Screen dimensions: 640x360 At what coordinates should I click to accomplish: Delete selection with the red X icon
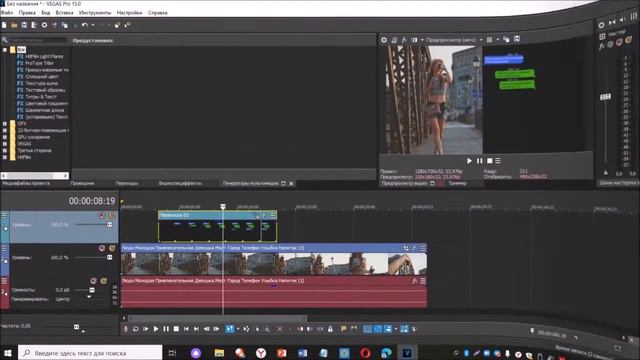[x=280, y=329]
